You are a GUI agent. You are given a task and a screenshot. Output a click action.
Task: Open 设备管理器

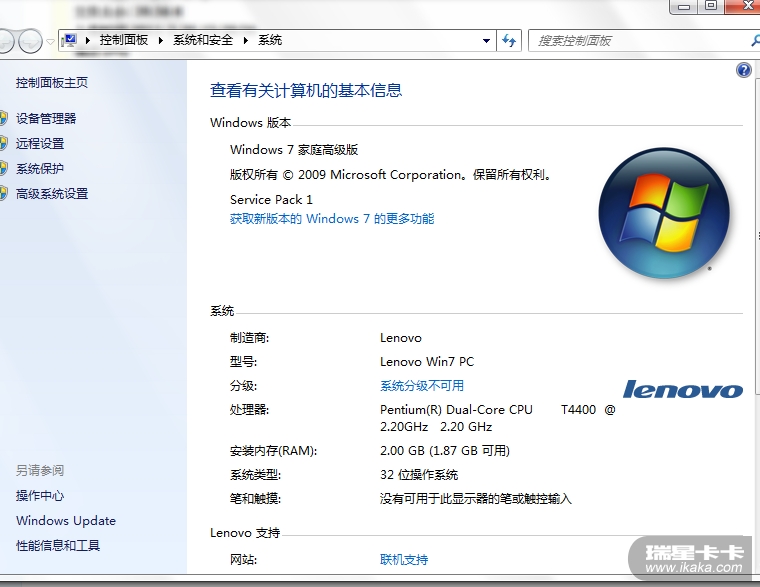[46, 118]
